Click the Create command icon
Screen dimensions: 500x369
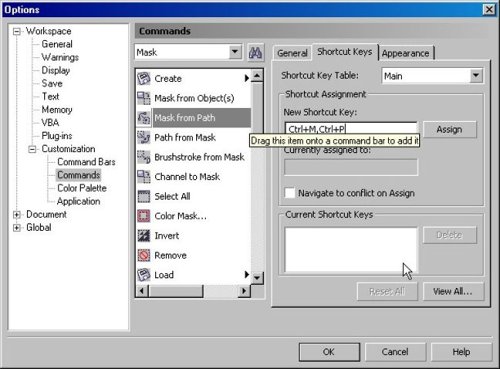click(144, 79)
